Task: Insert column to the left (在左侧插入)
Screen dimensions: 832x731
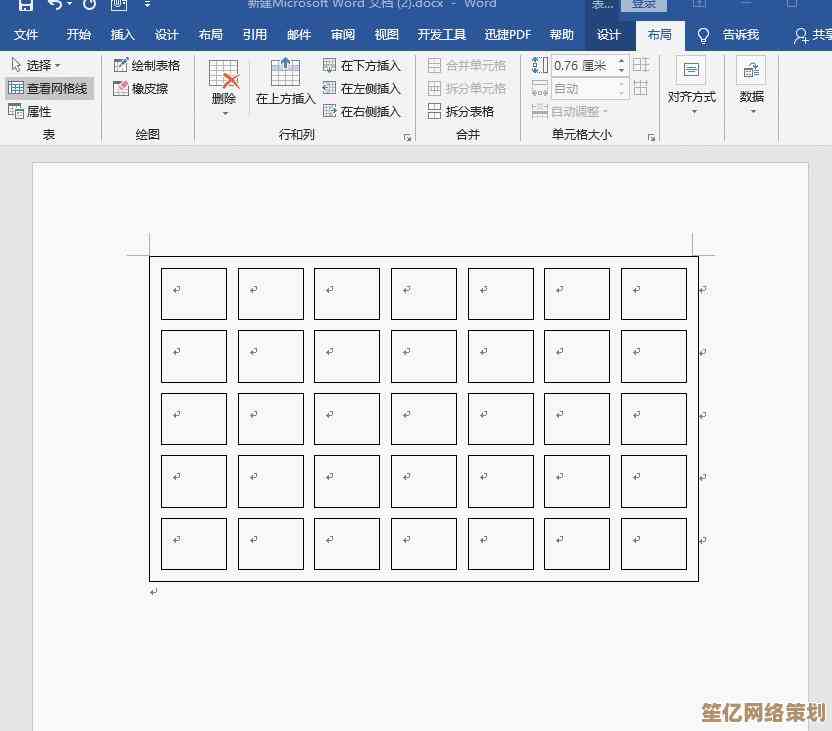Action: tap(361, 88)
